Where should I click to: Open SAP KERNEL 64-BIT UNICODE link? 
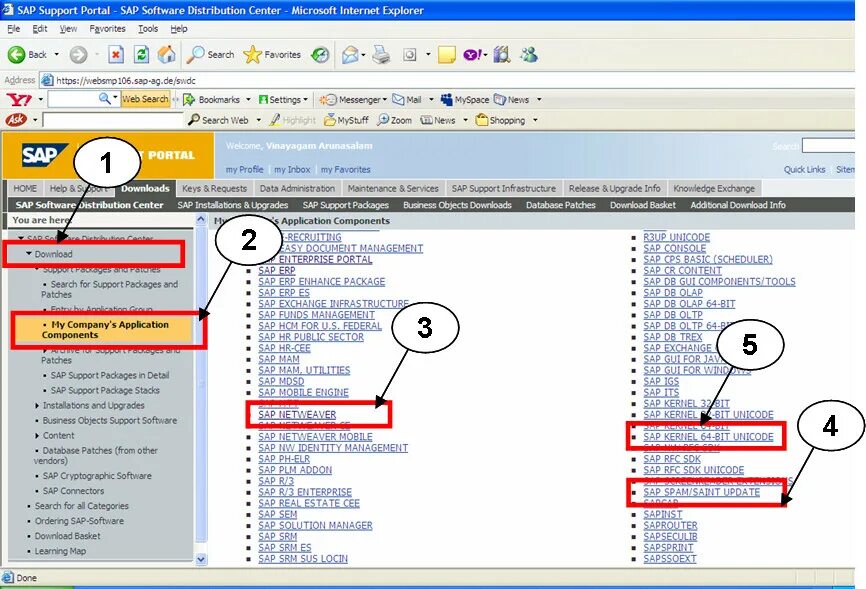click(x=708, y=437)
